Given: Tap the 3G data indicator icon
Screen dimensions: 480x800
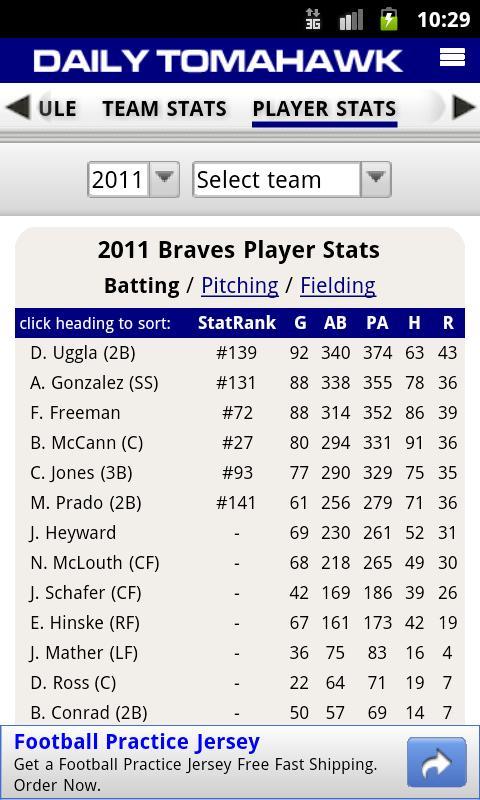Looking at the screenshot, I should pyautogui.click(x=313, y=19).
